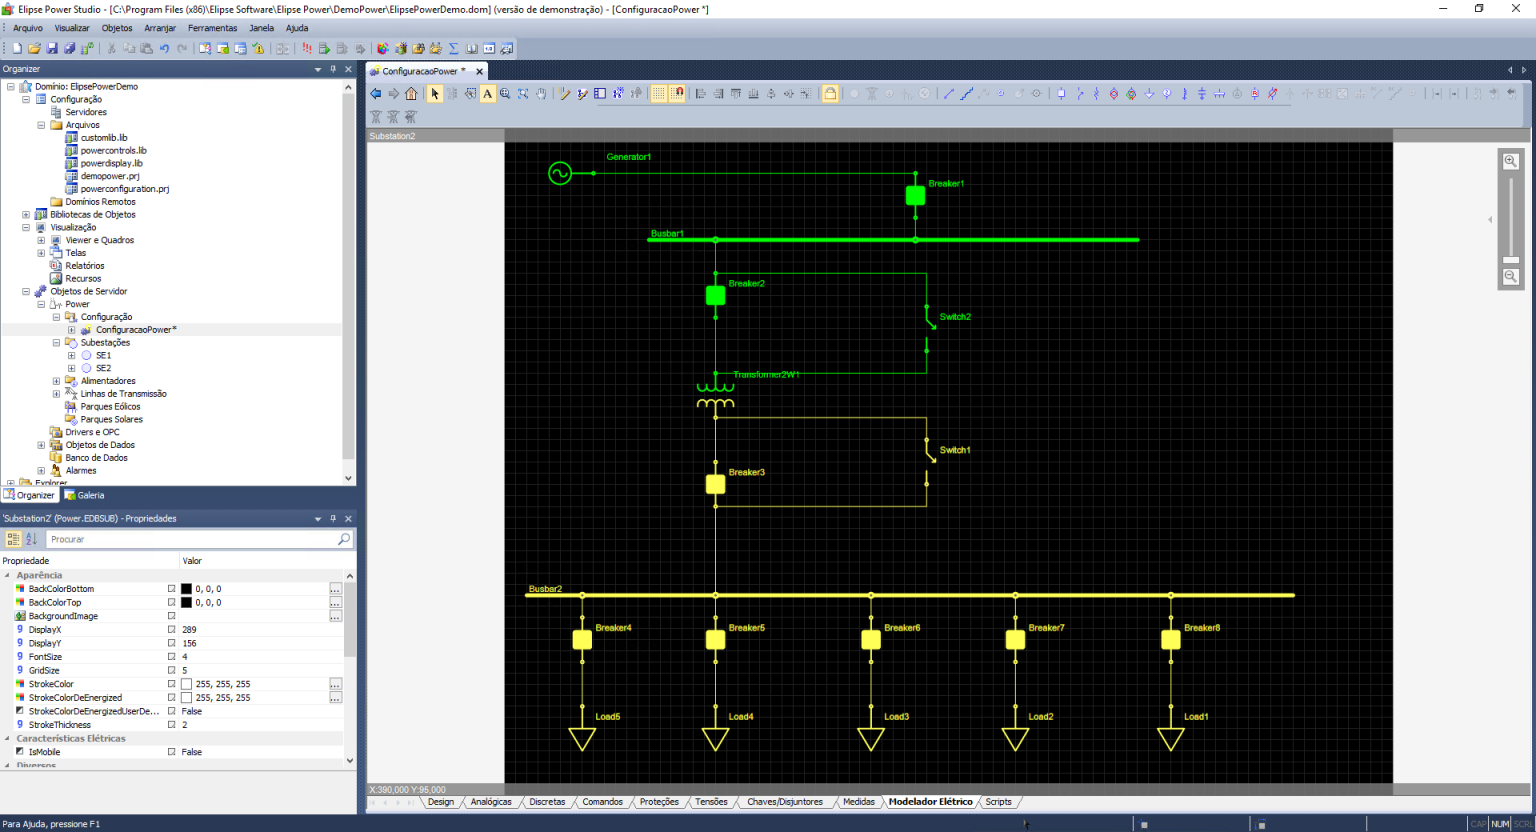1536x832 pixels.
Task: Toggle the auto-hide pin on the Organizer panel
Action: pyautogui.click(x=333, y=70)
